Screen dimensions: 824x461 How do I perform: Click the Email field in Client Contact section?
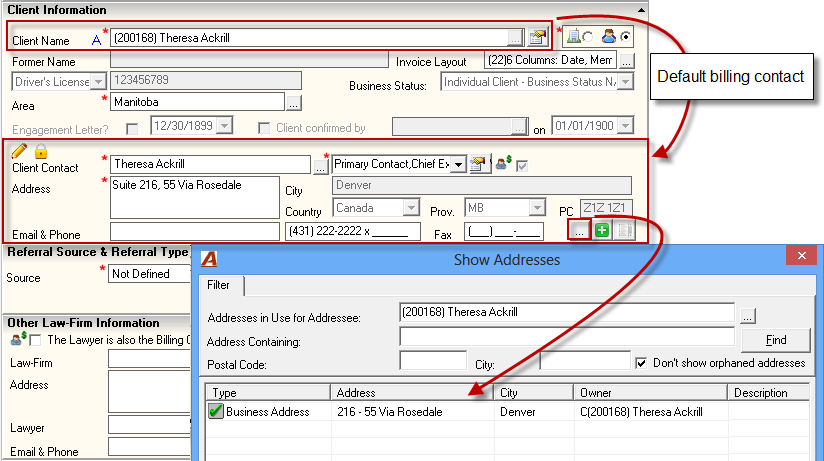(x=194, y=231)
